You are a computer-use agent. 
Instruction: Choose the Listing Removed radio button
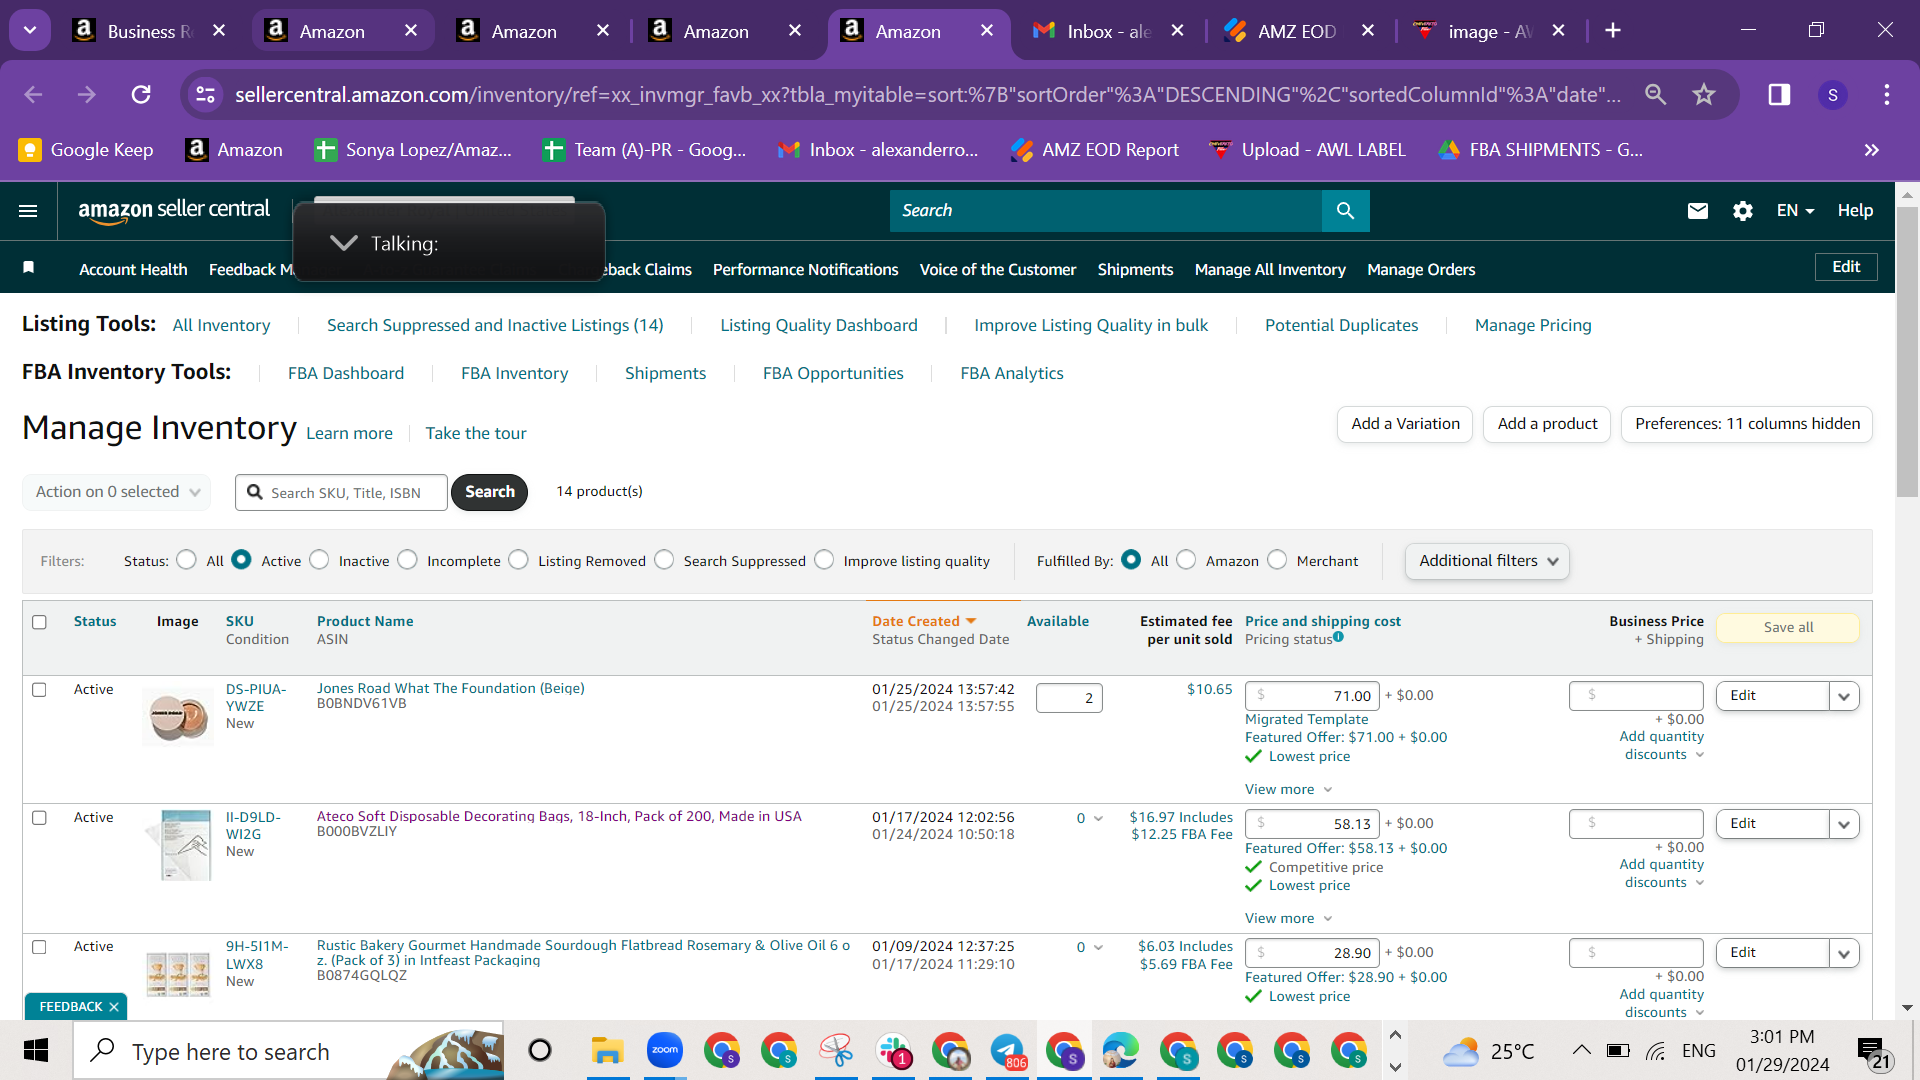click(x=518, y=560)
